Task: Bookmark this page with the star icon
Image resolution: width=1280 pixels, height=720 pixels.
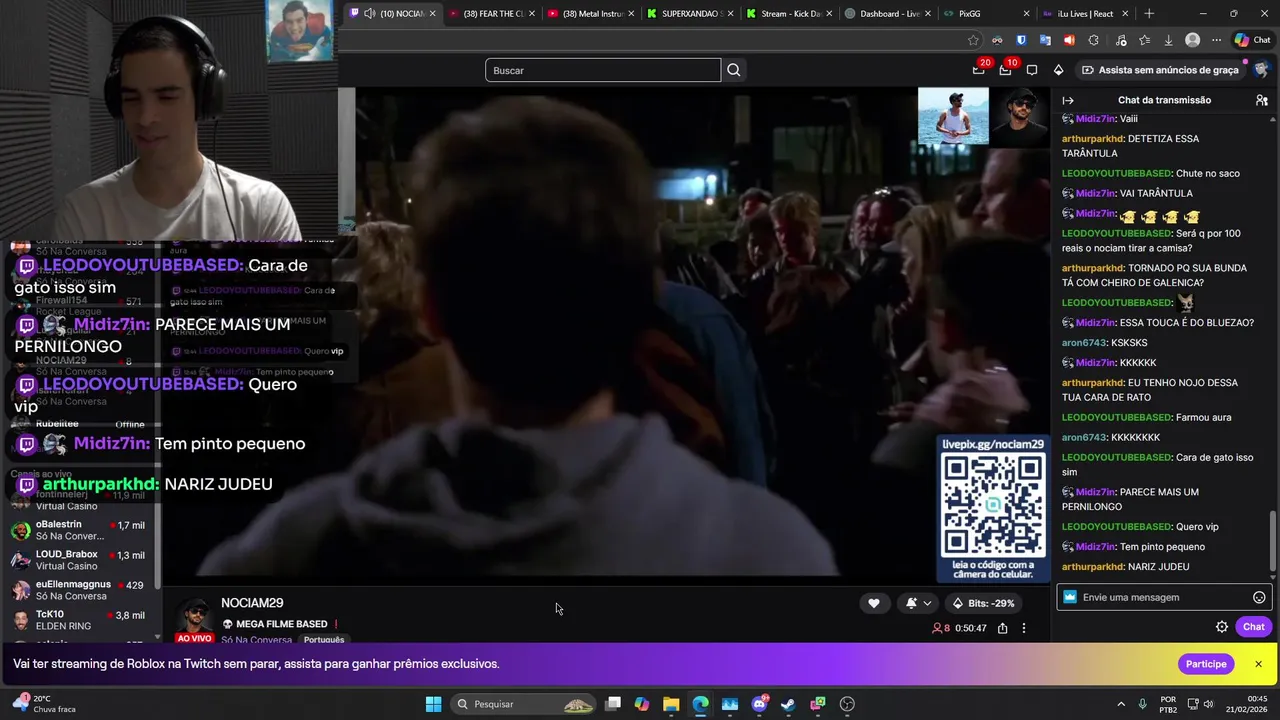Action: (x=973, y=40)
